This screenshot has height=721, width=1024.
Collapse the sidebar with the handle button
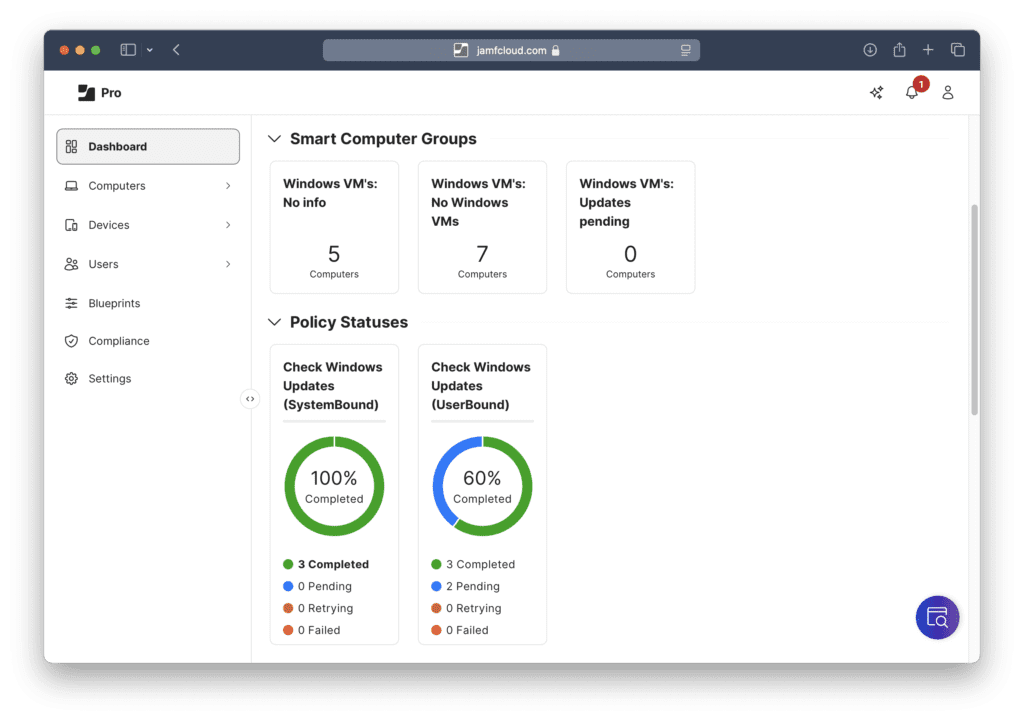[250, 399]
